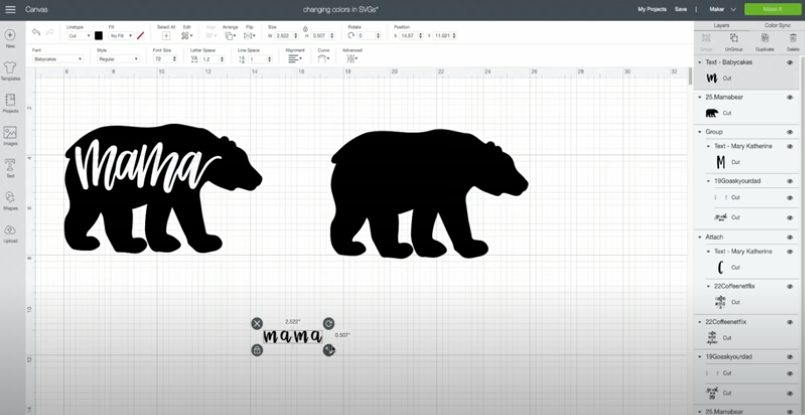Select the plain black bear on canvas
This screenshot has width=805, height=415.
tap(429, 194)
